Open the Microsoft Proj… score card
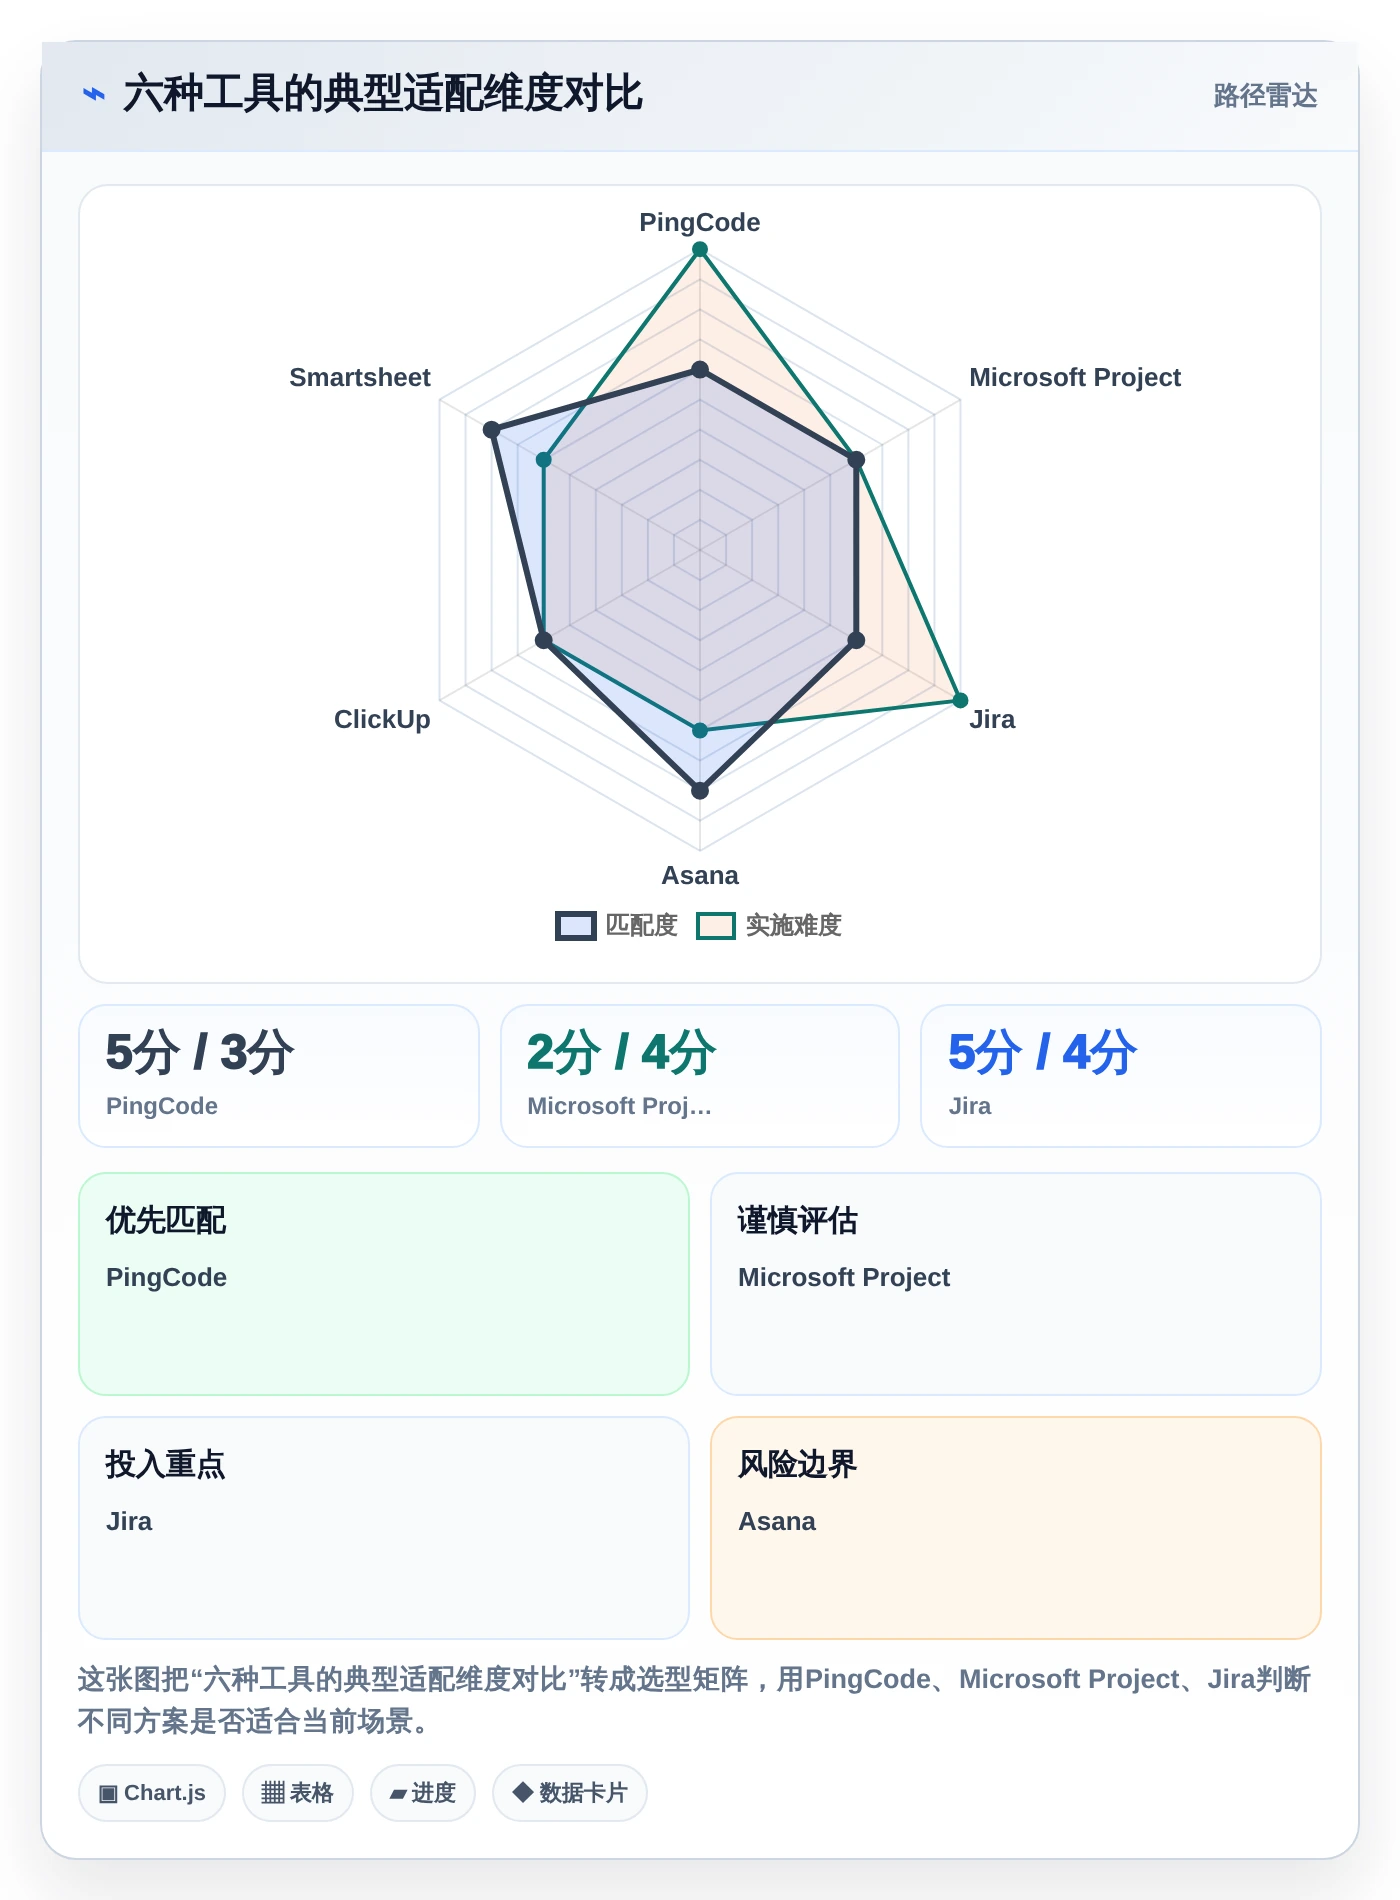 pyautogui.click(x=700, y=1076)
